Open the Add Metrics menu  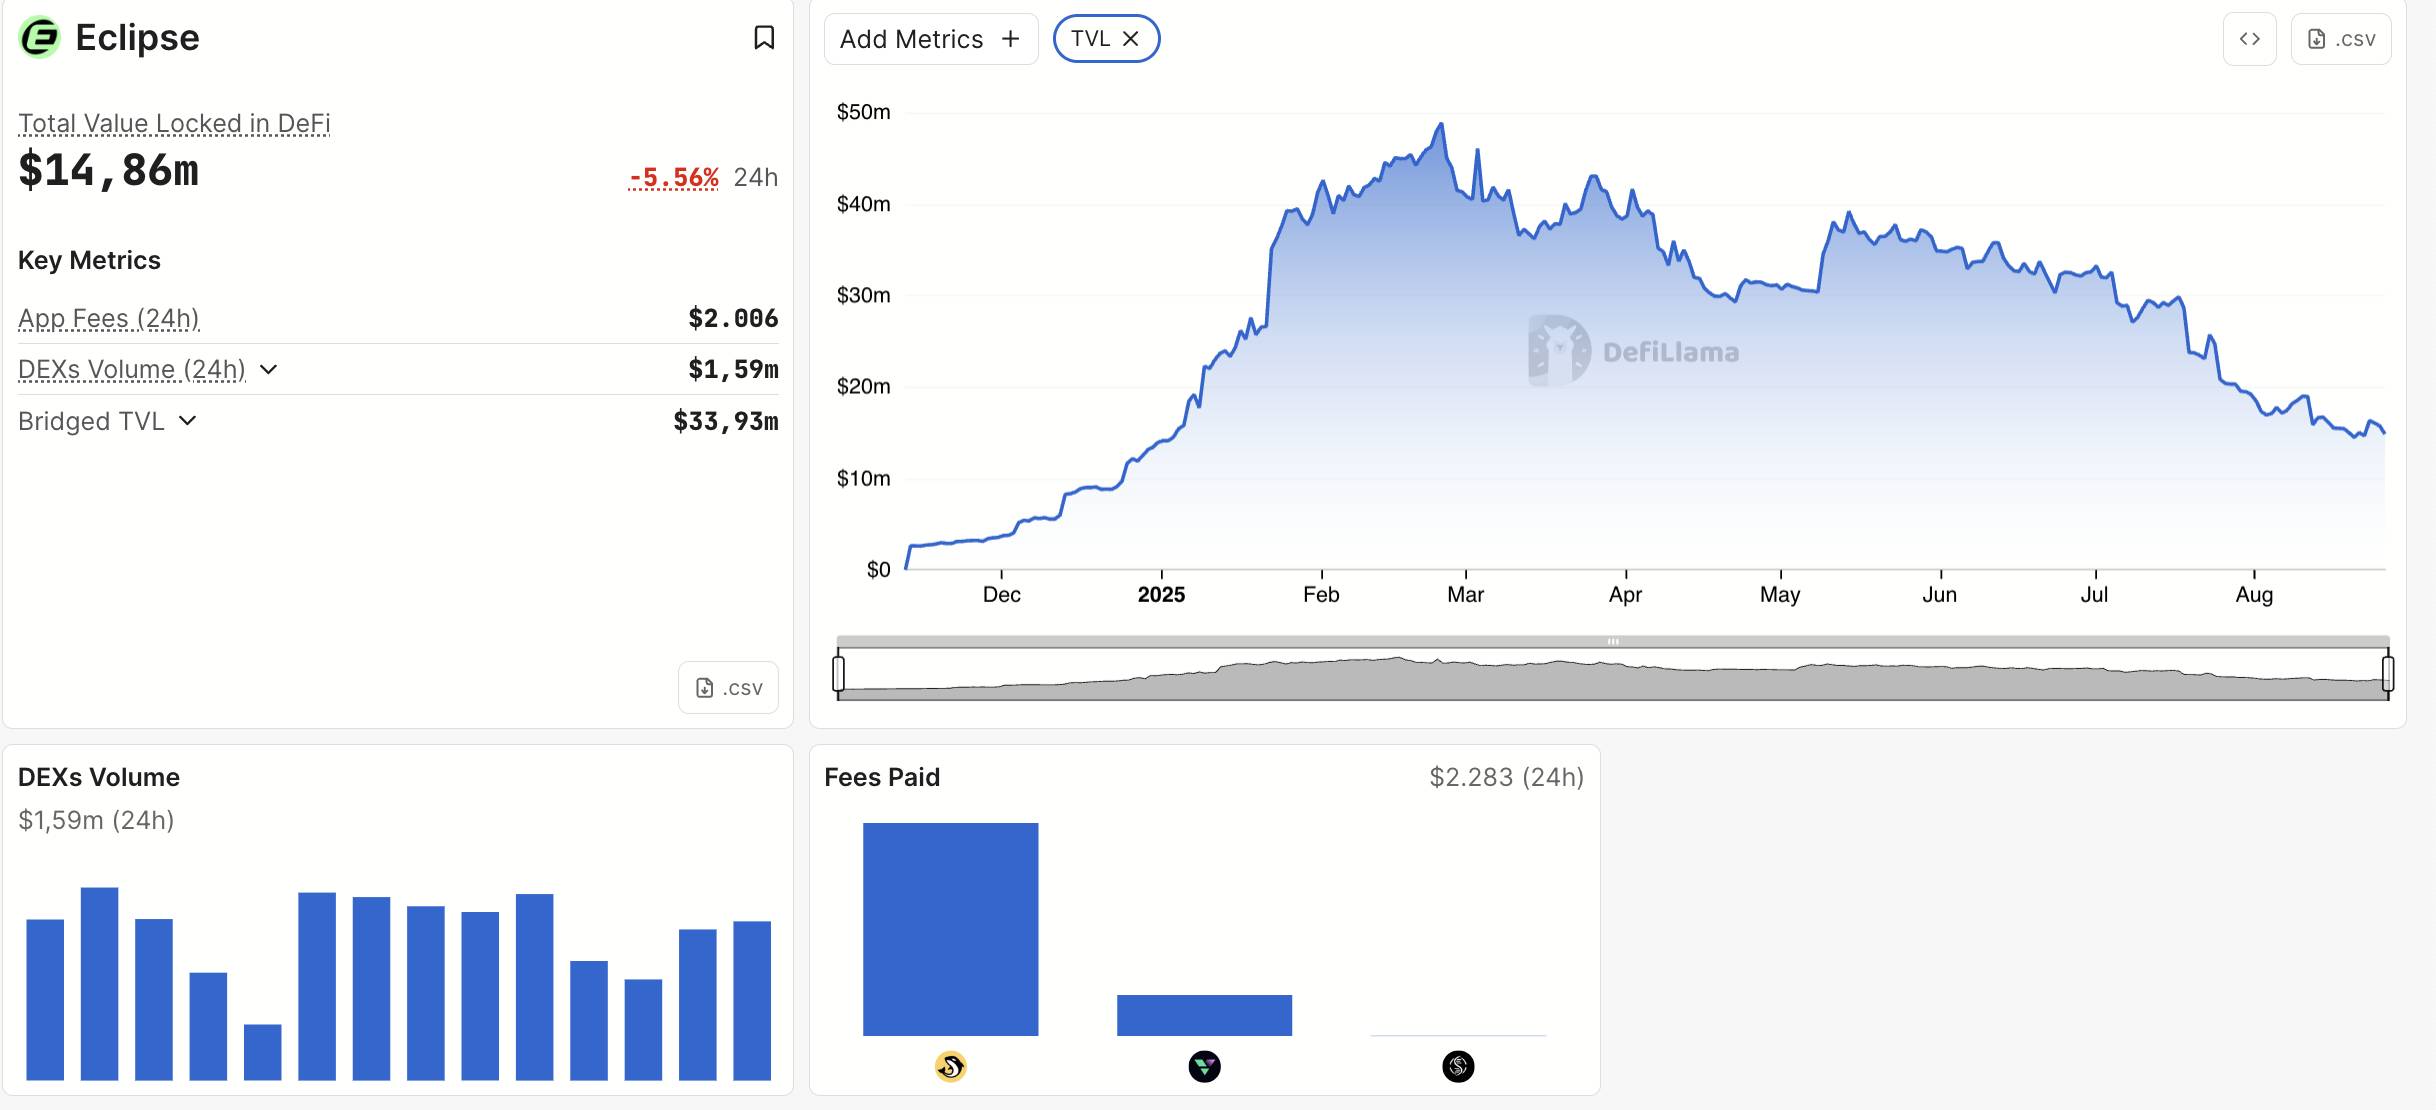(931, 39)
